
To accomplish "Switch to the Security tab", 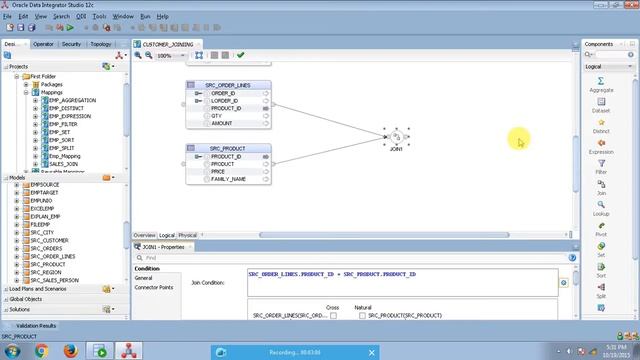I will 71,44.
